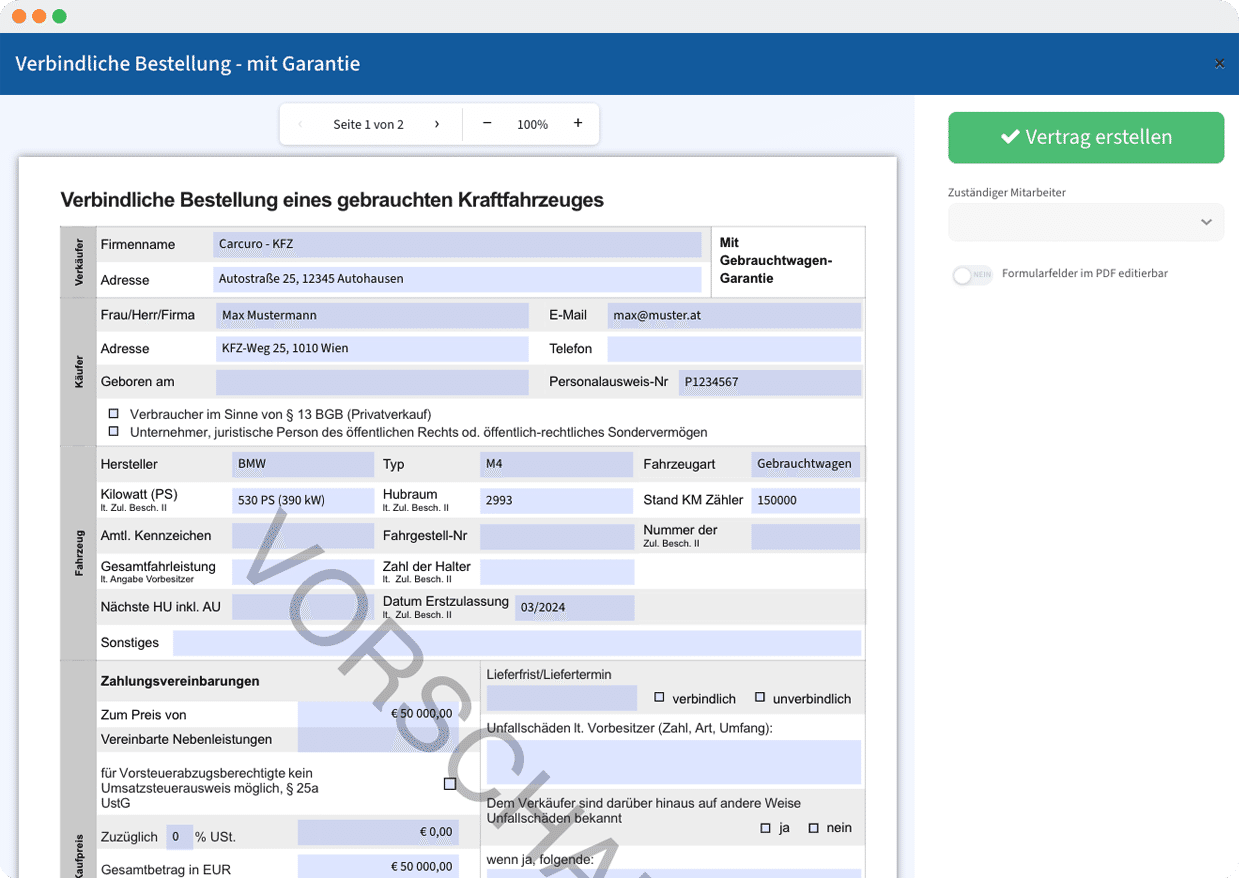
Task: Edit the Typ field
Action: tap(557, 464)
